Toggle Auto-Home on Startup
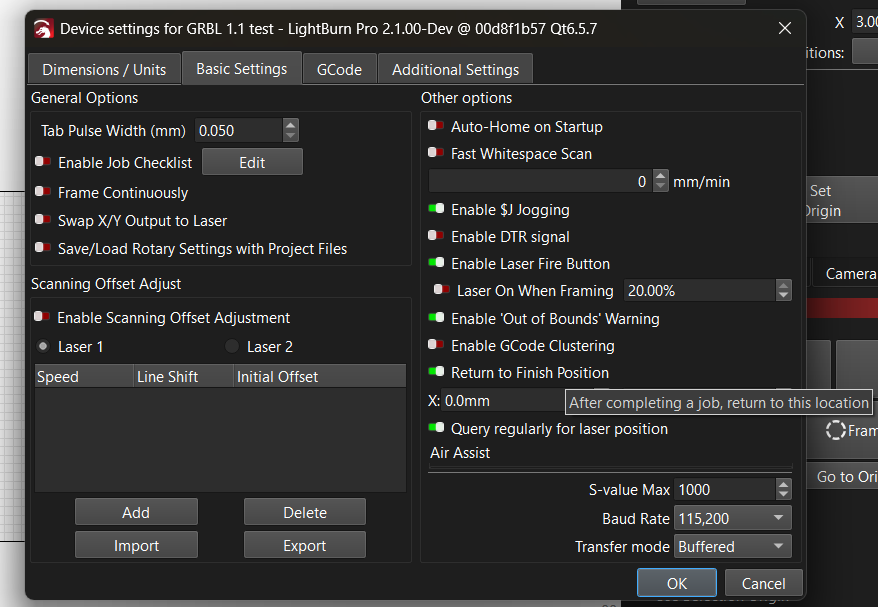Image resolution: width=878 pixels, height=607 pixels. click(436, 126)
